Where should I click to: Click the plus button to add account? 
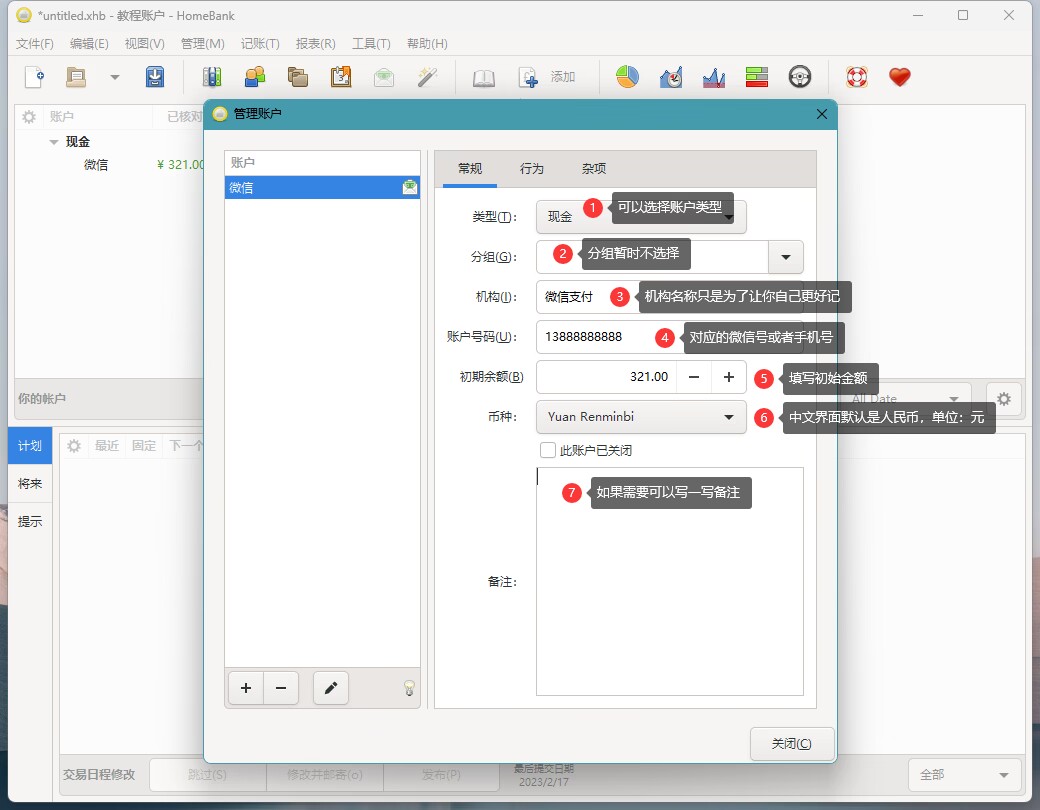[246, 688]
